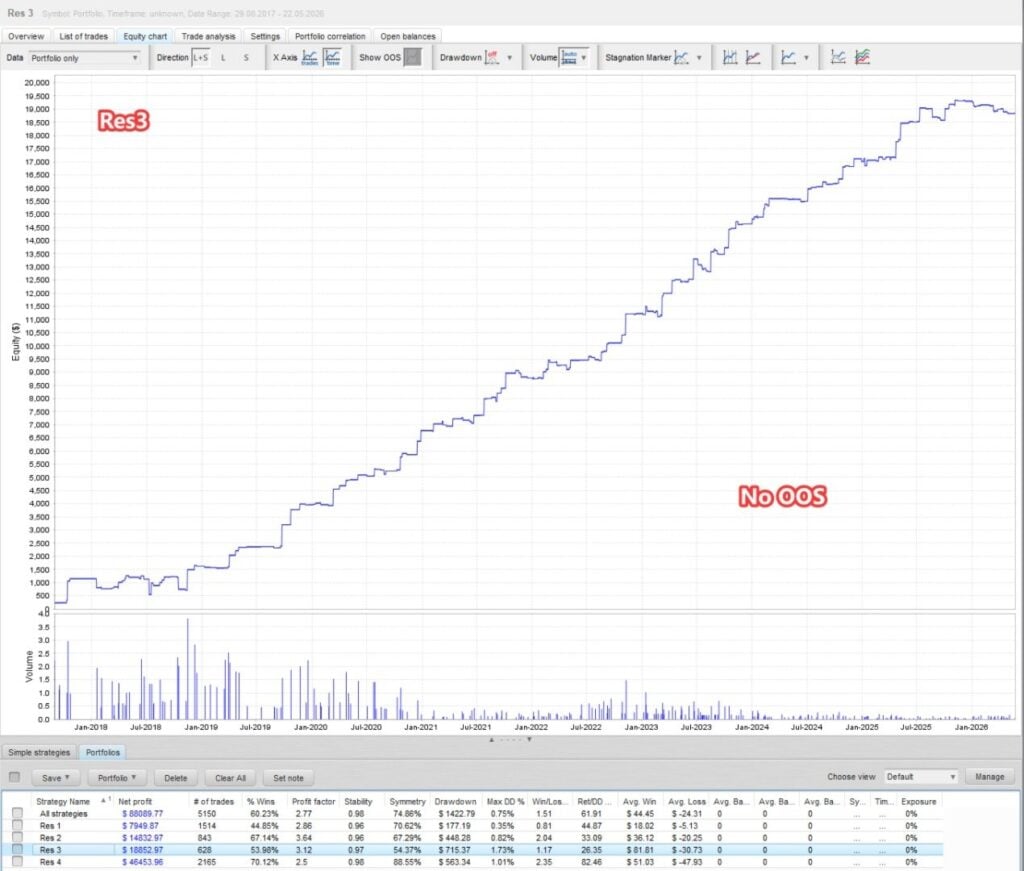Image resolution: width=1024 pixels, height=871 pixels.
Task: Click the Set note button
Action: pyautogui.click(x=289, y=778)
